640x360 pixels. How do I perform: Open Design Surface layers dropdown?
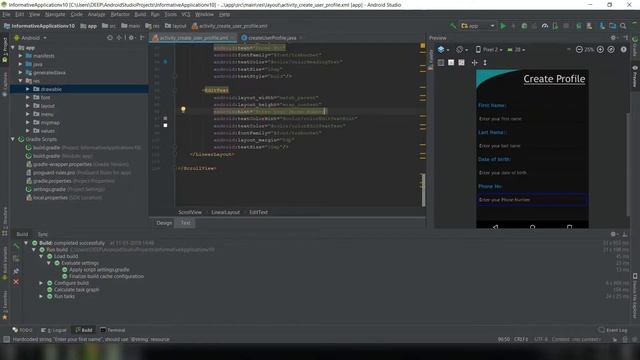pyautogui.click(x=443, y=49)
